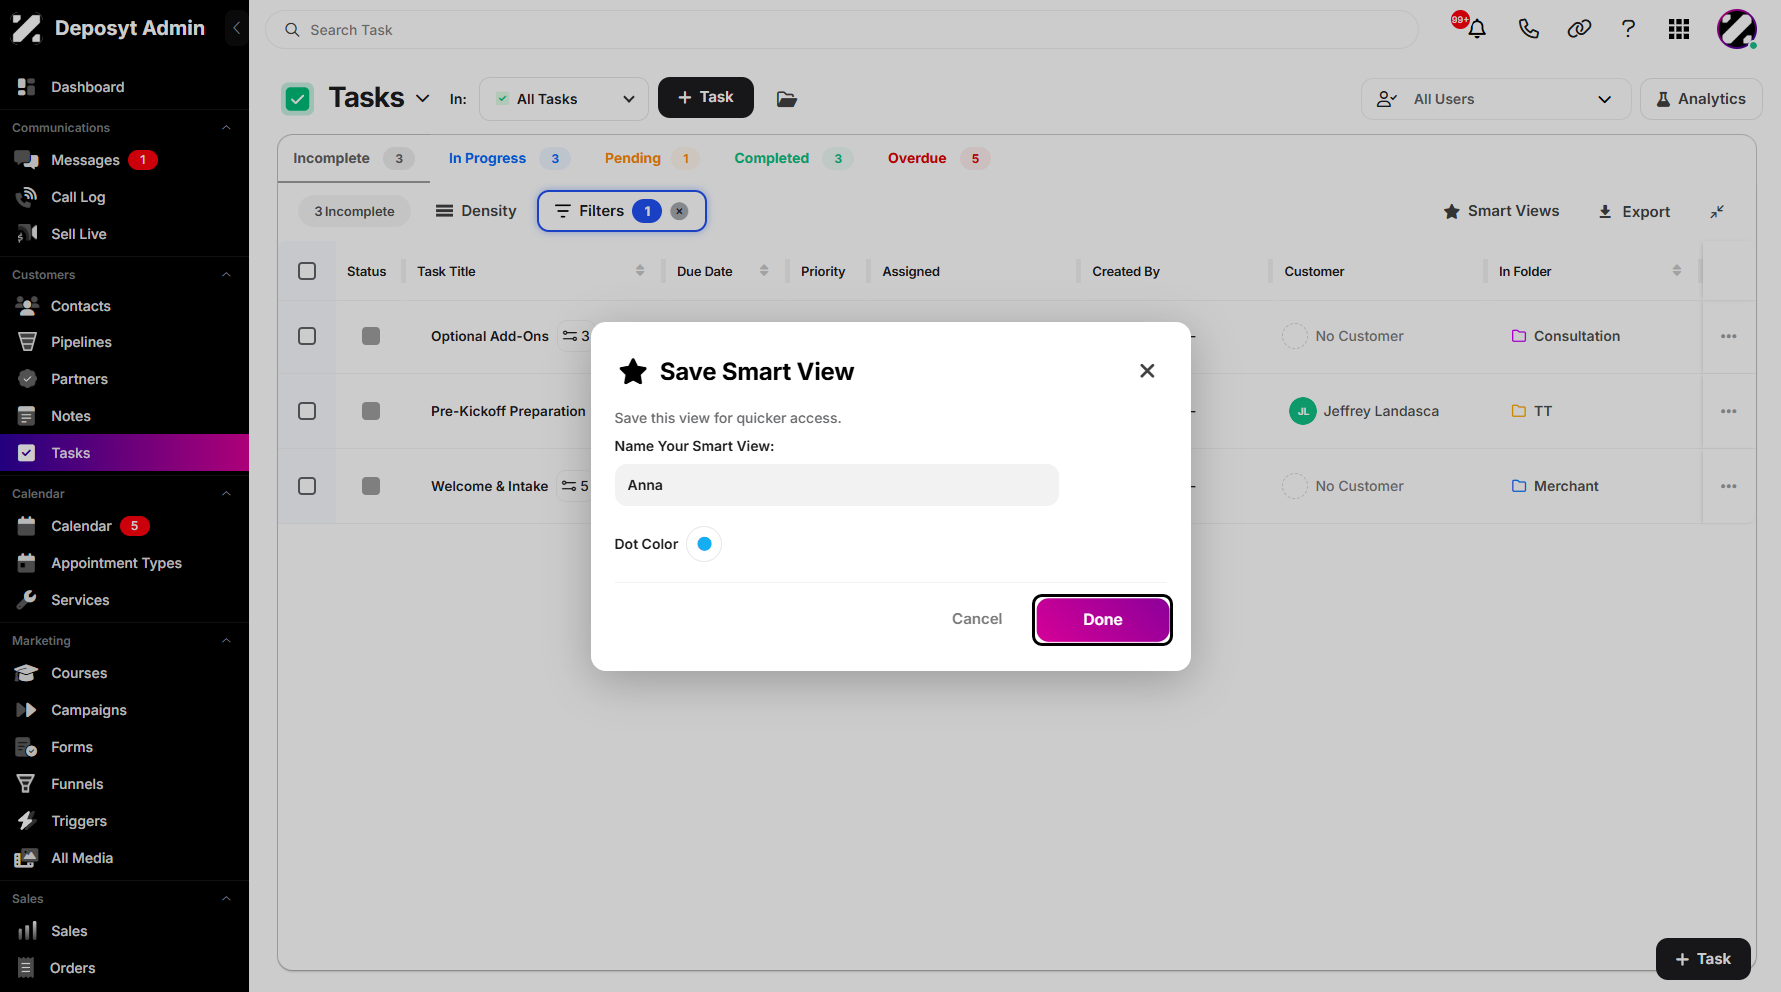Click the Search Task field
The height and width of the screenshot is (992, 1781).
pos(841,30)
